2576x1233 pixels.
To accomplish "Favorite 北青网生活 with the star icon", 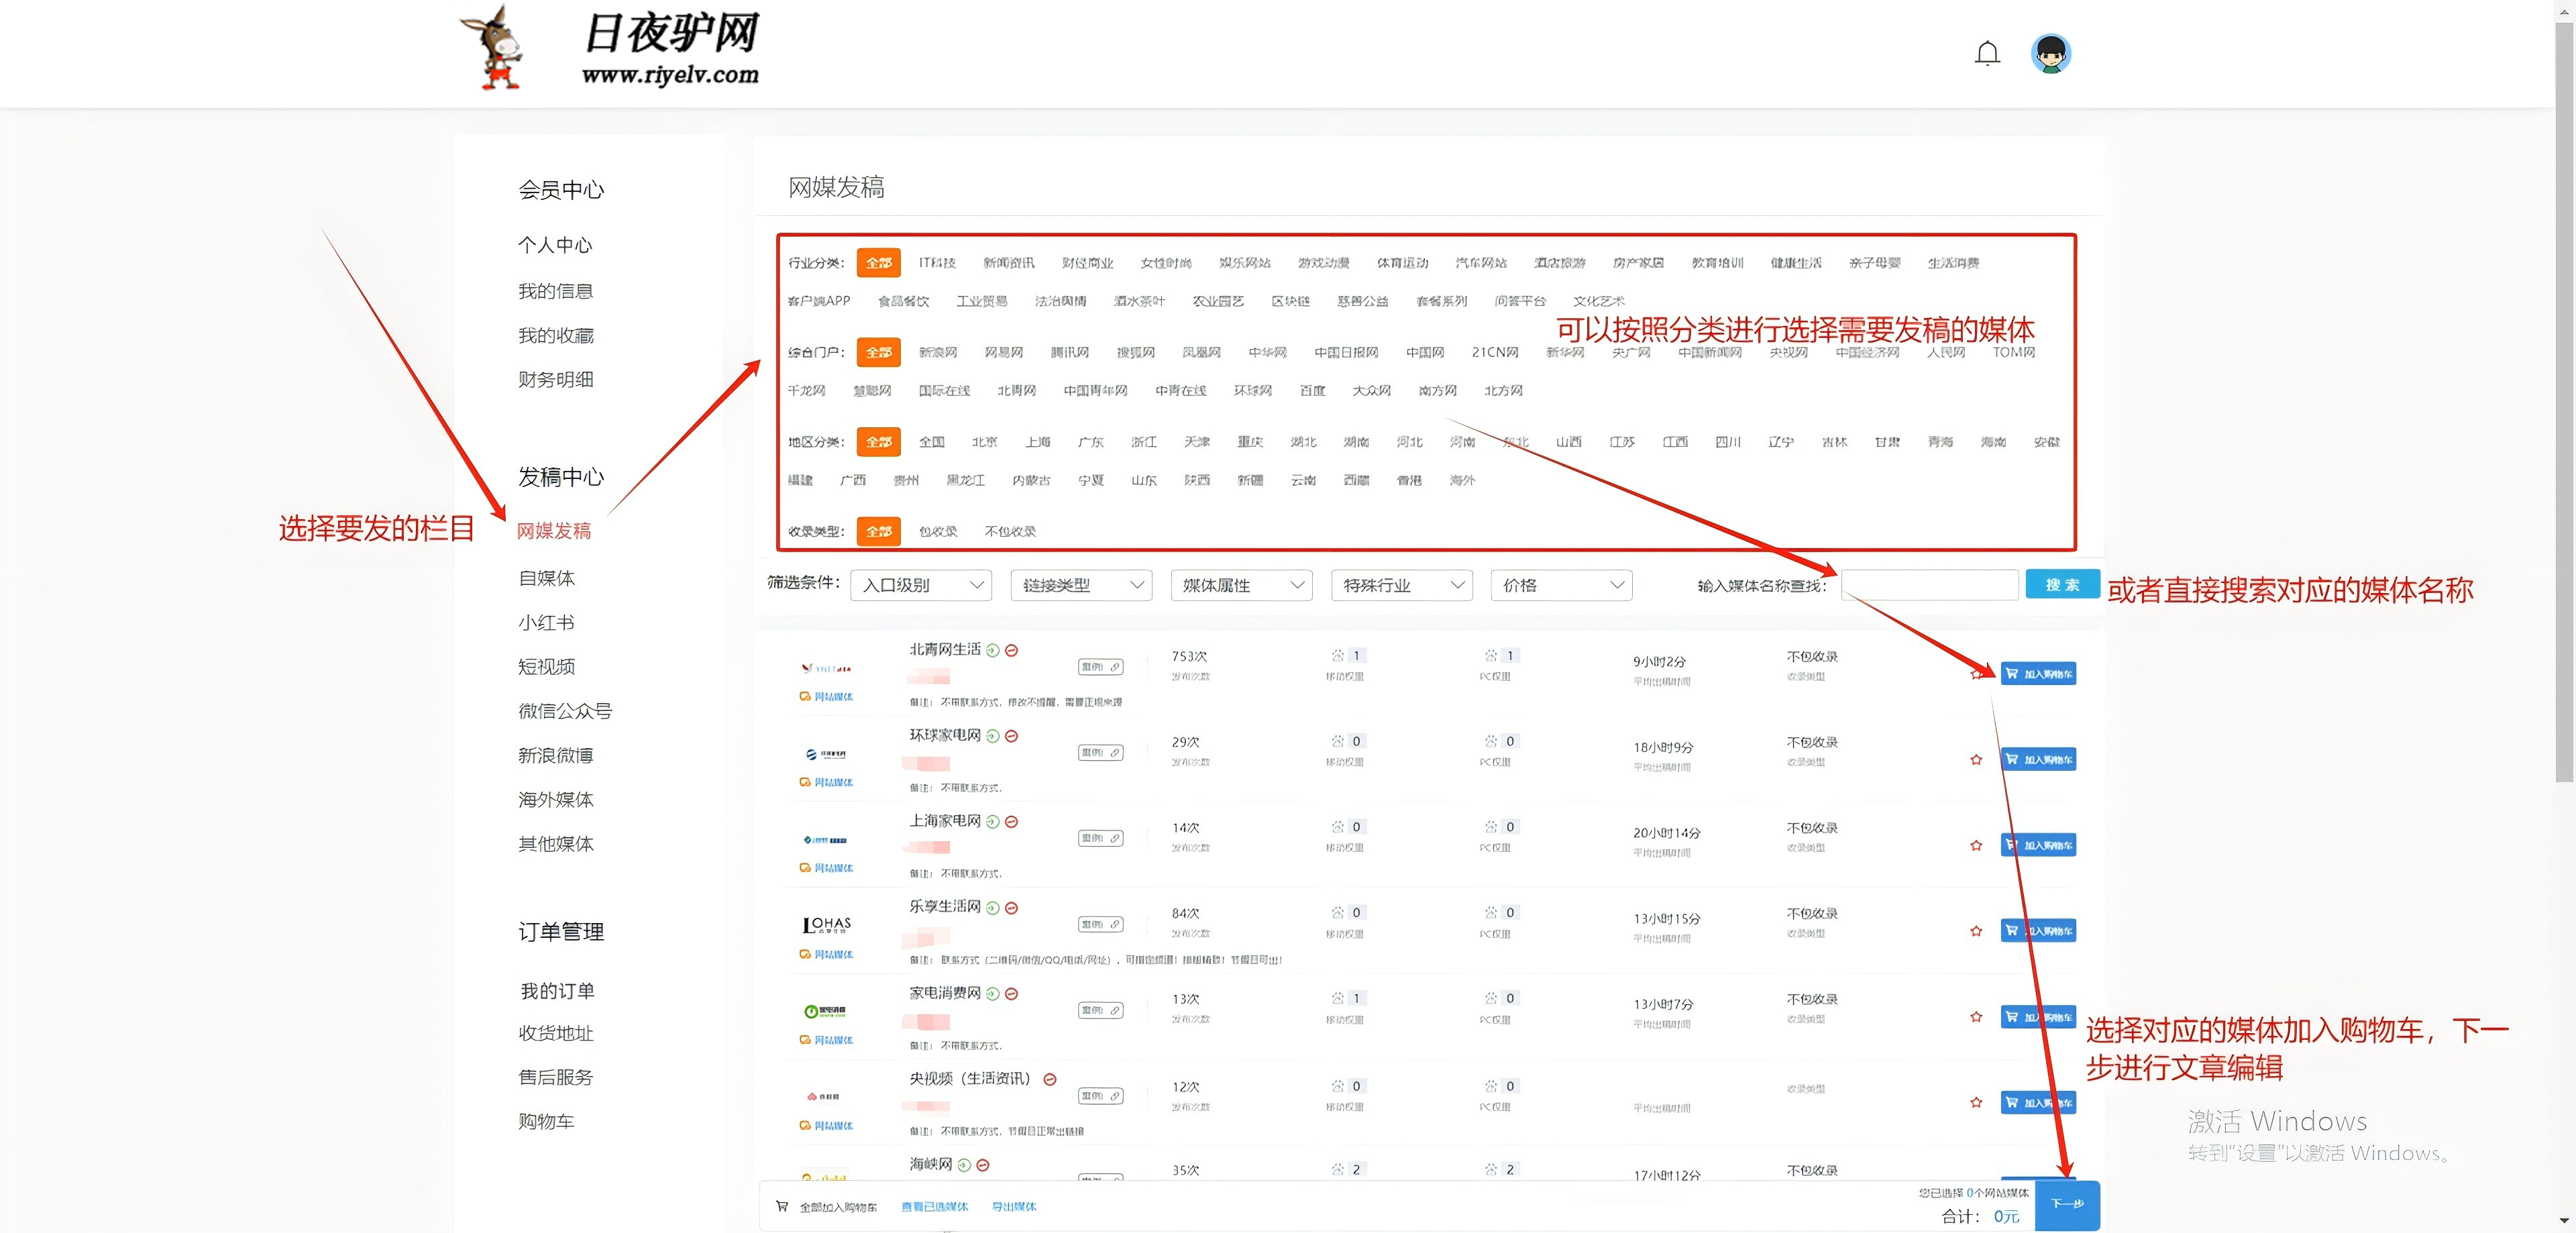I will tap(1976, 674).
